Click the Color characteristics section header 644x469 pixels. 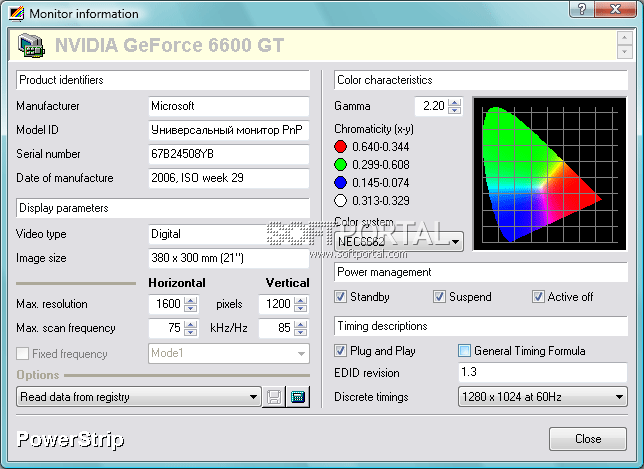pos(481,80)
